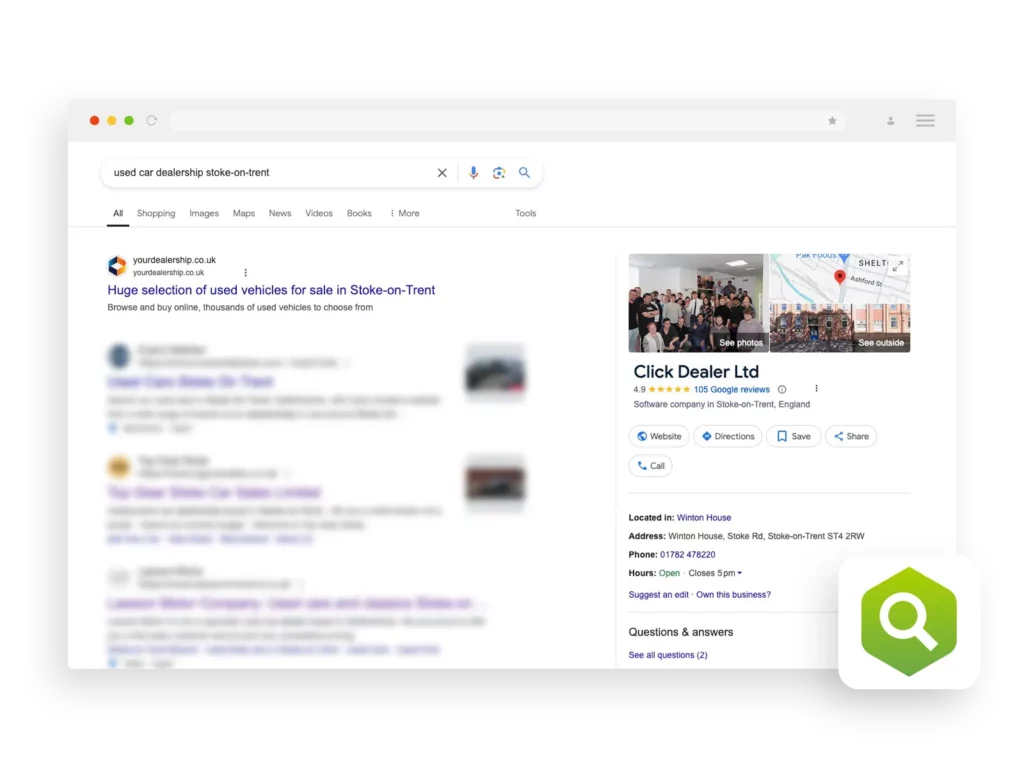Click the yellow browser window button
Image resolution: width=1024 pixels, height=768 pixels.
[112, 121]
